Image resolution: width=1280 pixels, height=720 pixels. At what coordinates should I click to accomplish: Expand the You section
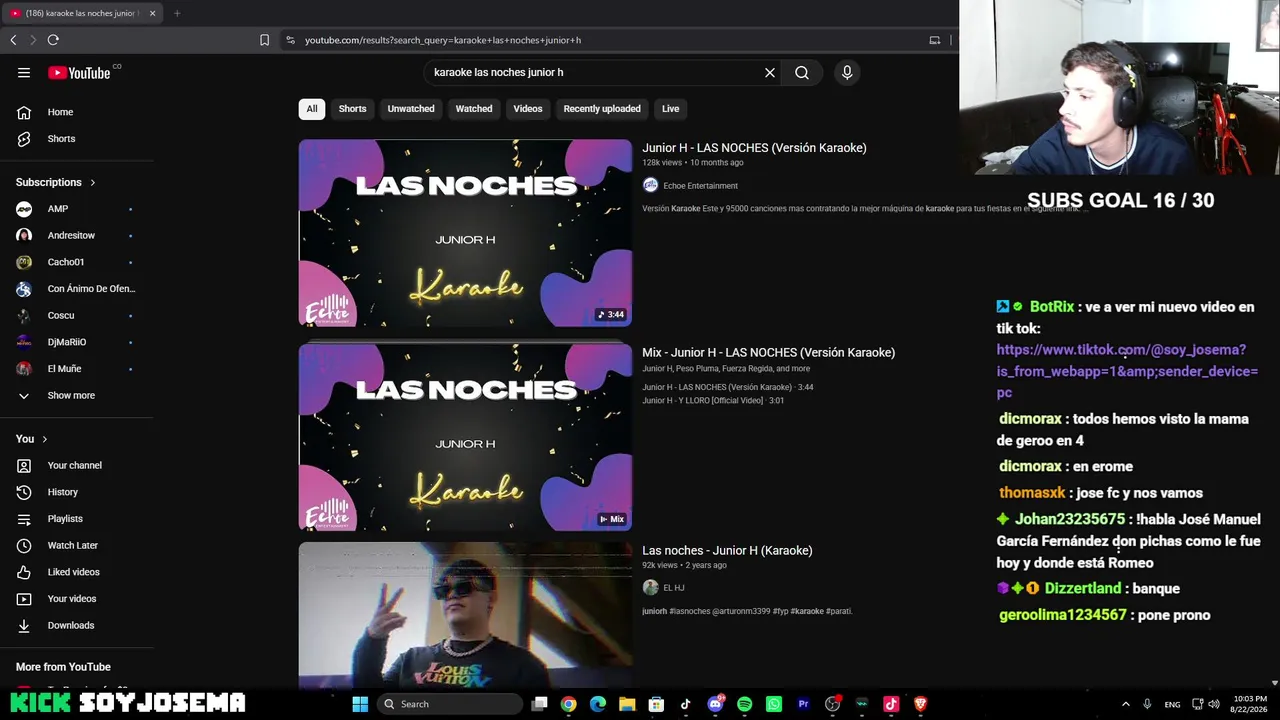[x=32, y=439]
